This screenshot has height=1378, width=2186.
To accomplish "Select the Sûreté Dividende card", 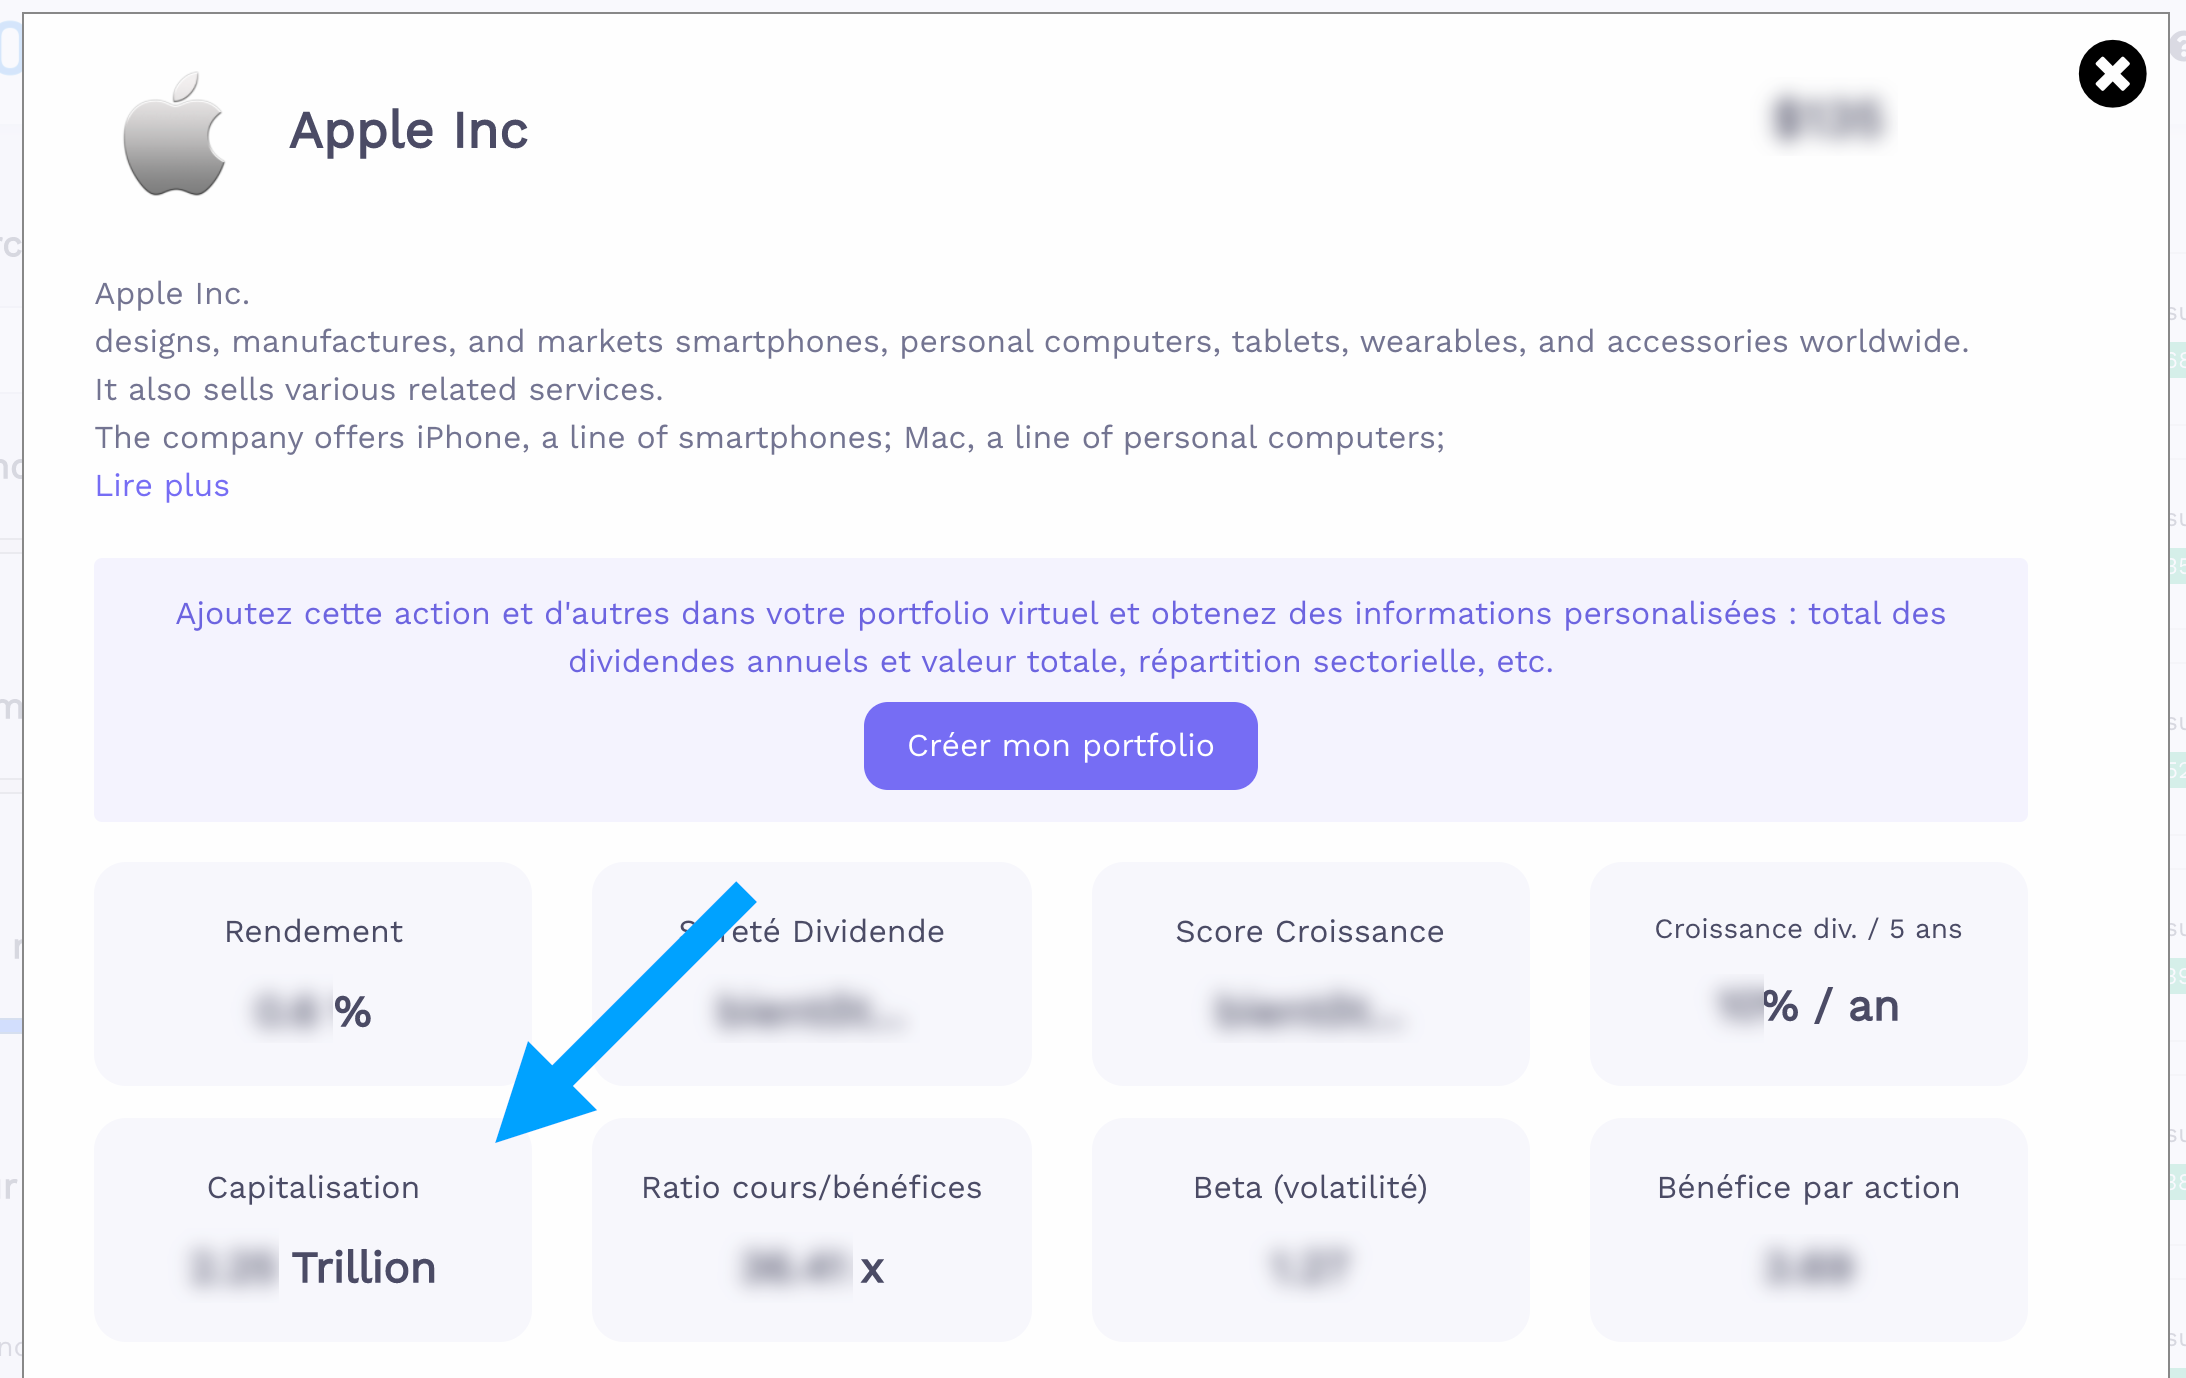I will click(x=811, y=973).
